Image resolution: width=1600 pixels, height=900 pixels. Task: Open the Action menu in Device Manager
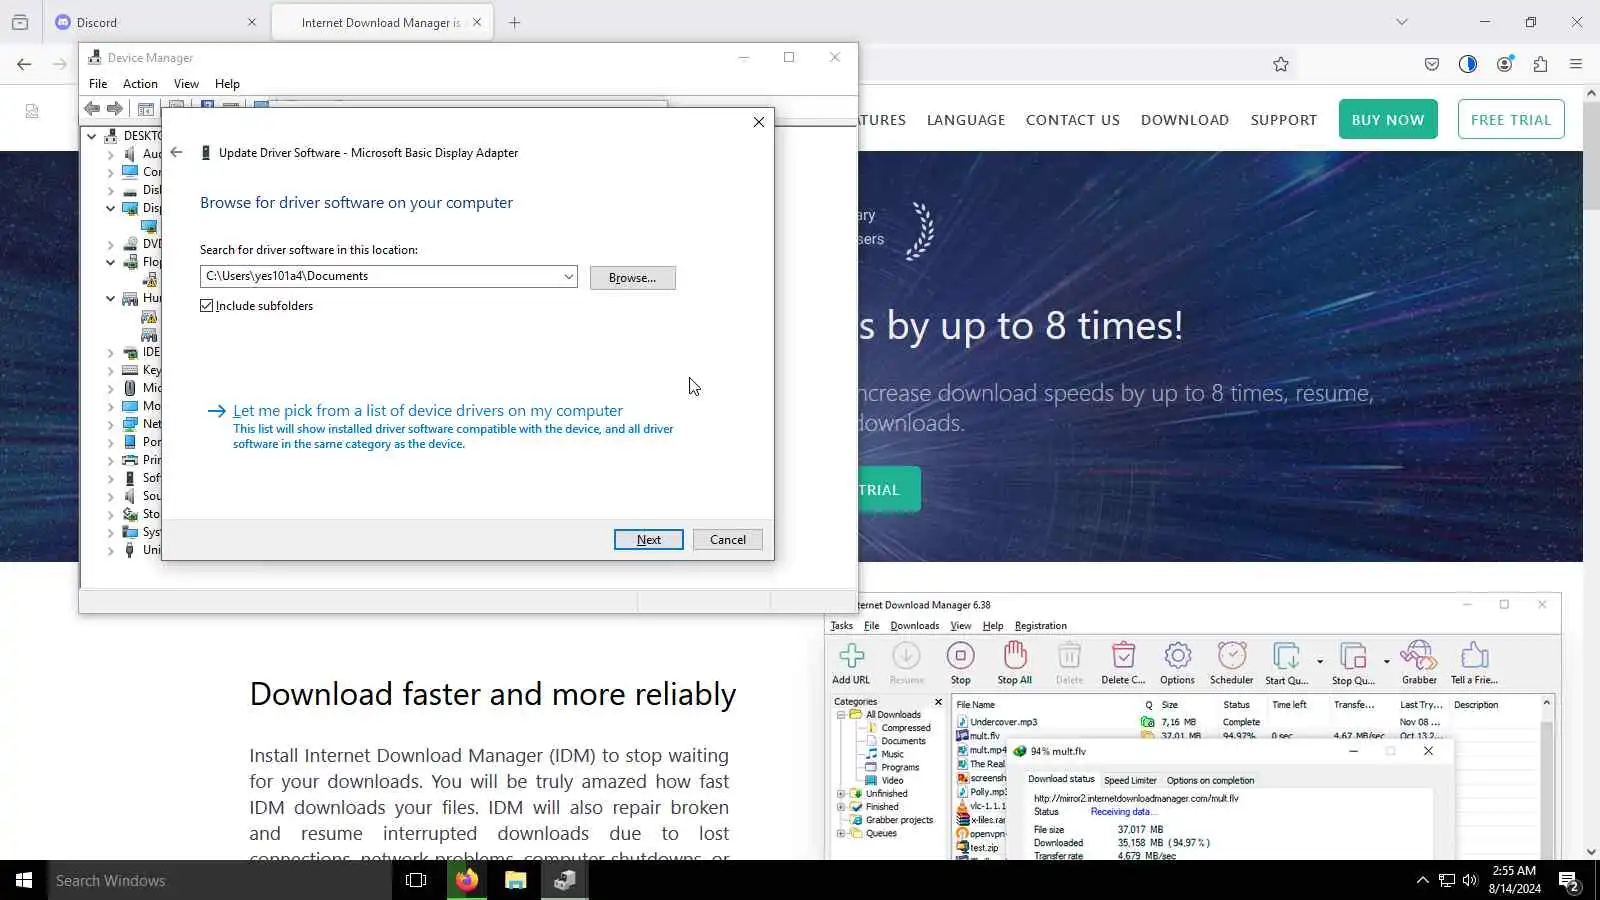140,84
